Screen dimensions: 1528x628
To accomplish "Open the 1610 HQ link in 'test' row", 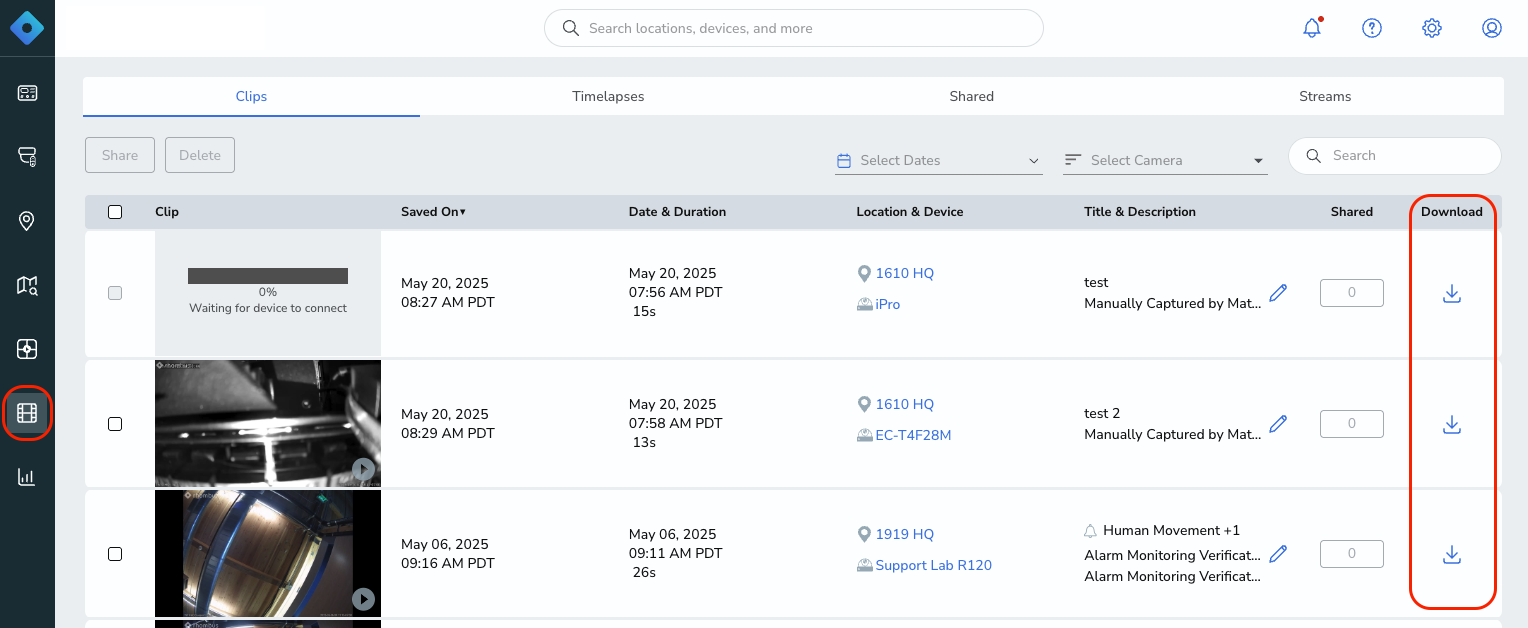I will [905, 273].
